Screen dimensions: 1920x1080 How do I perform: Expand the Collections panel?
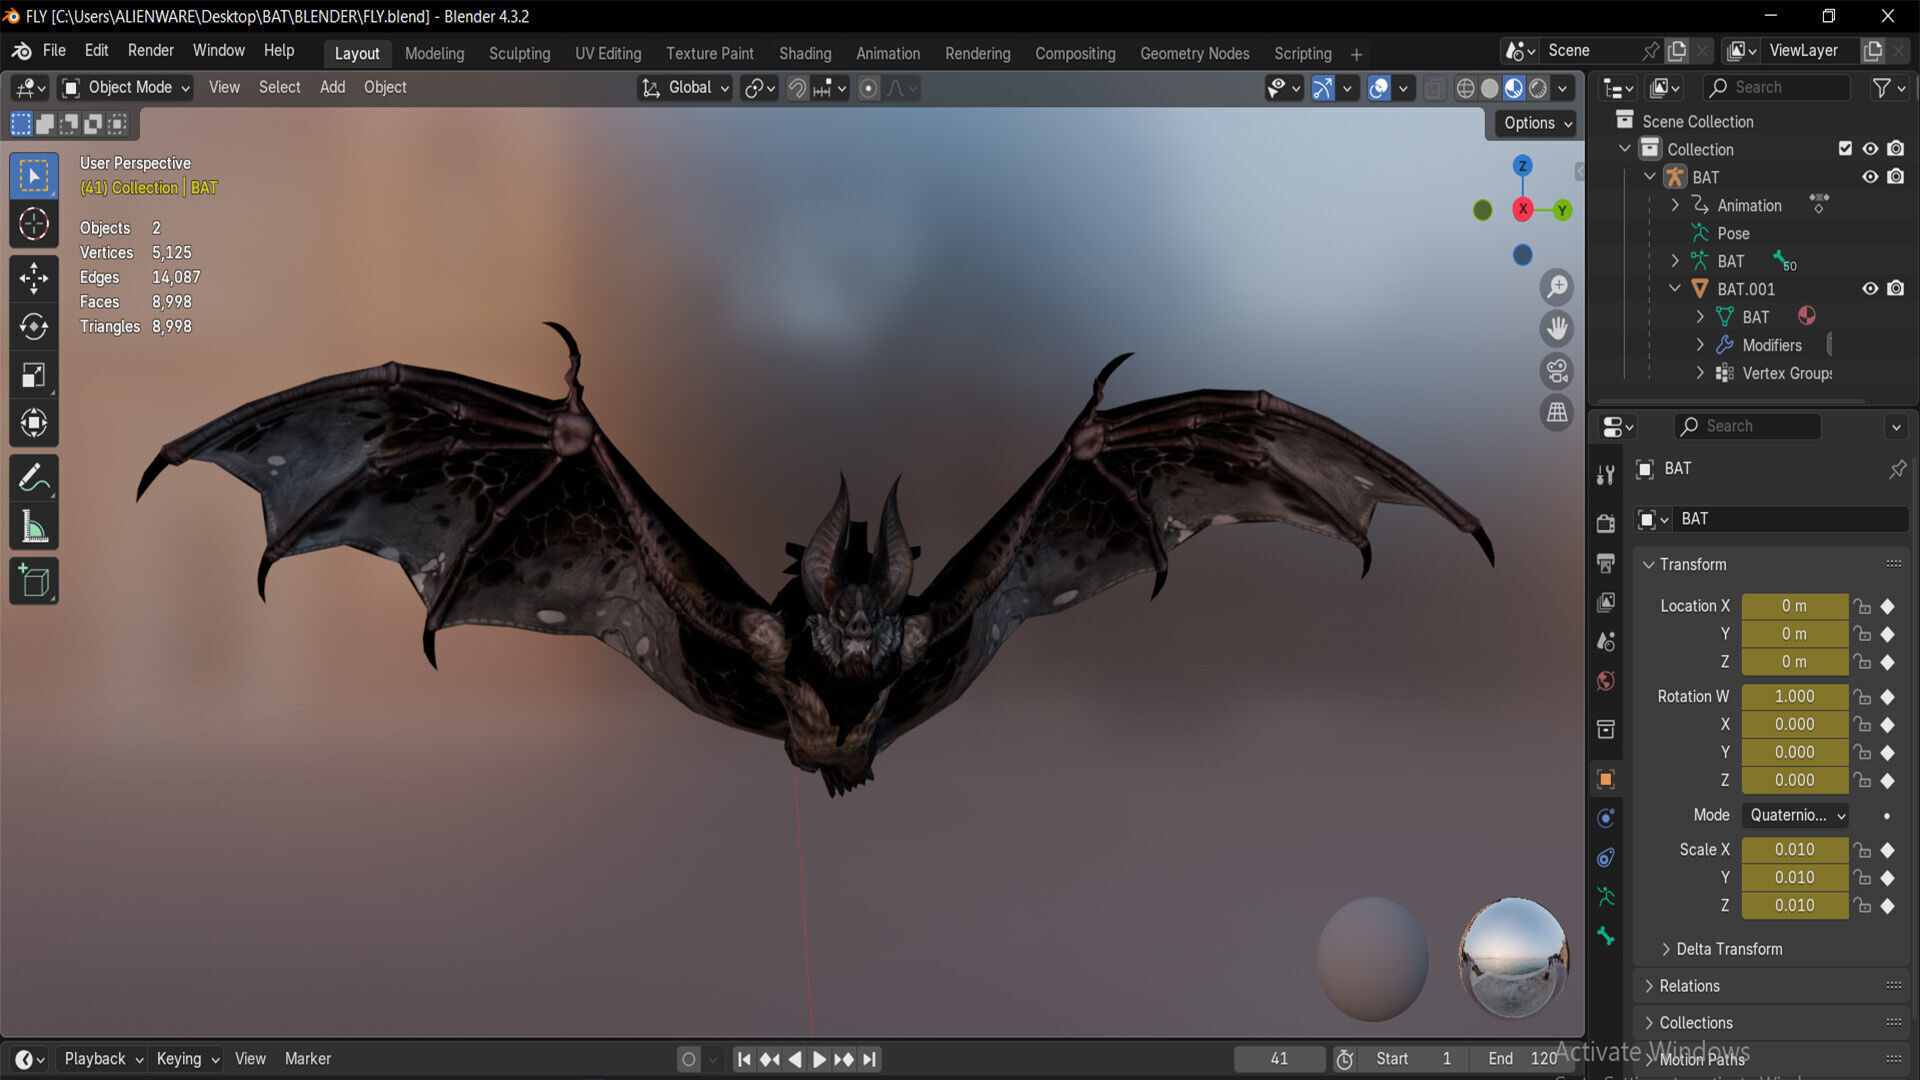(1695, 1023)
